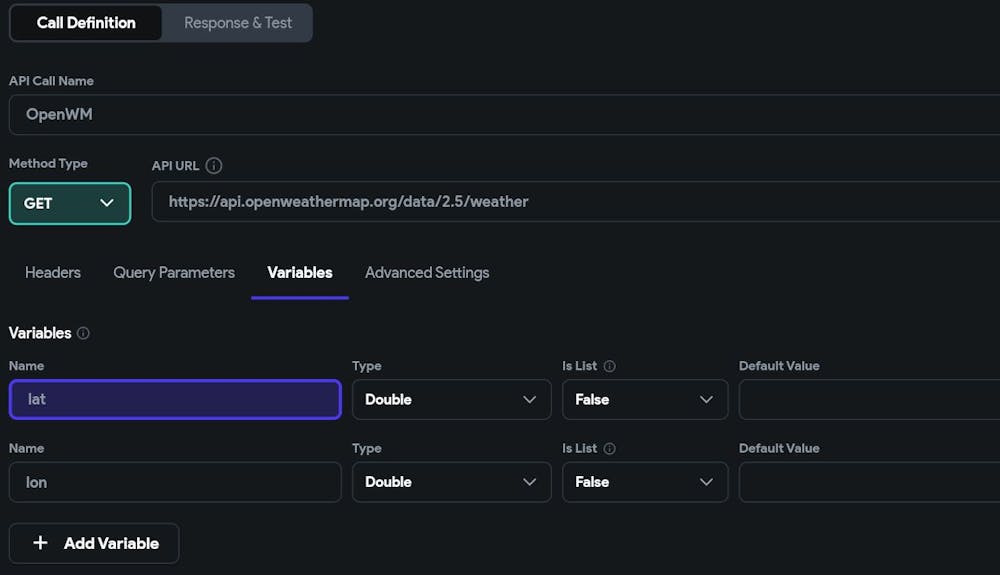Screen dimensions: 1000x575
Task: Click the info icon next to Variables heading
Action: pos(83,333)
